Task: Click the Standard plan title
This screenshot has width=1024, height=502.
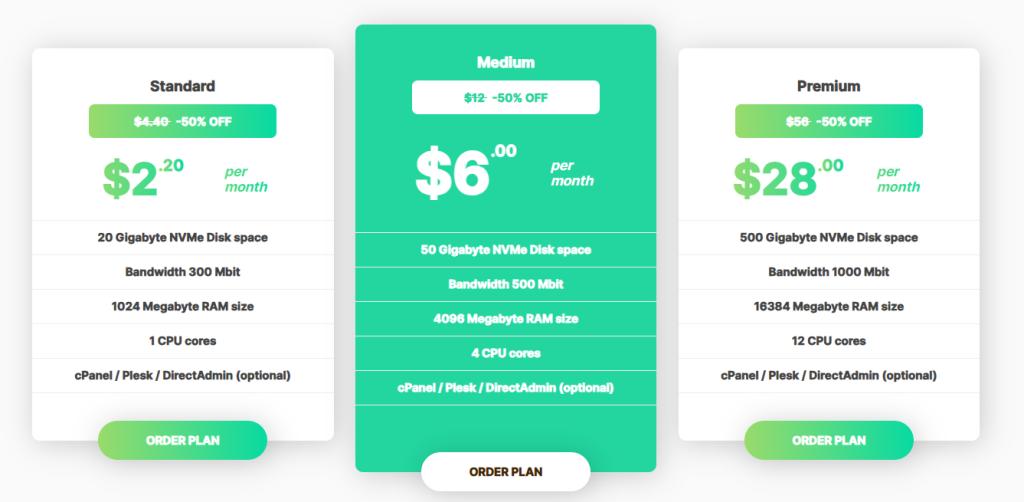Action: click(182, 86)
